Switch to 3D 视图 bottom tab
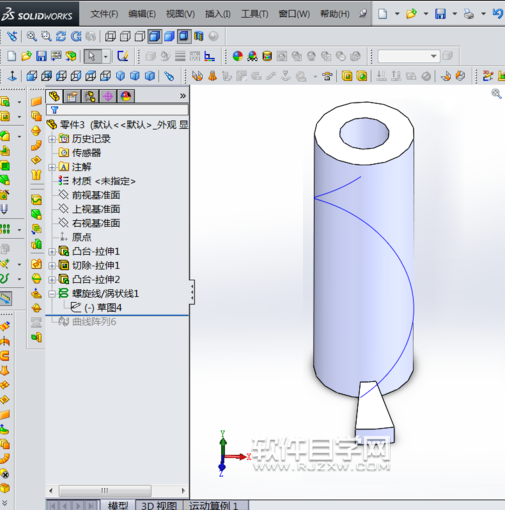The image size is (505, 510). point(159,505)
